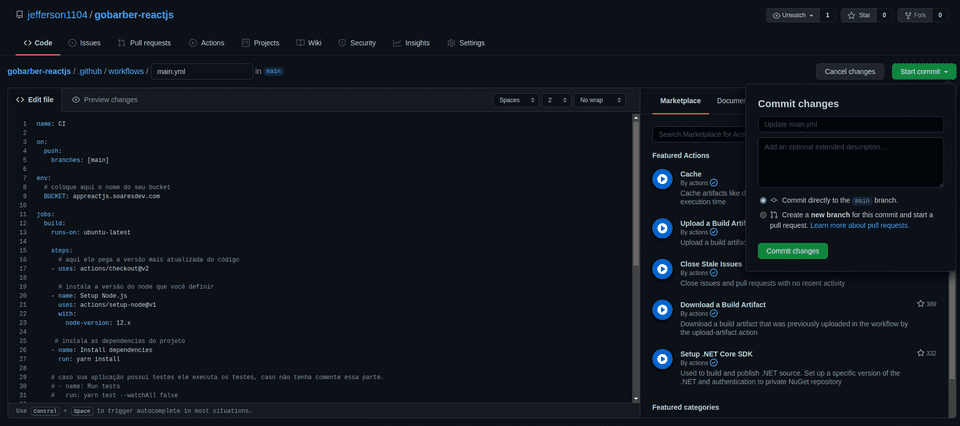
Task: Click the Cache action play icon
Action: pos(661,179)
